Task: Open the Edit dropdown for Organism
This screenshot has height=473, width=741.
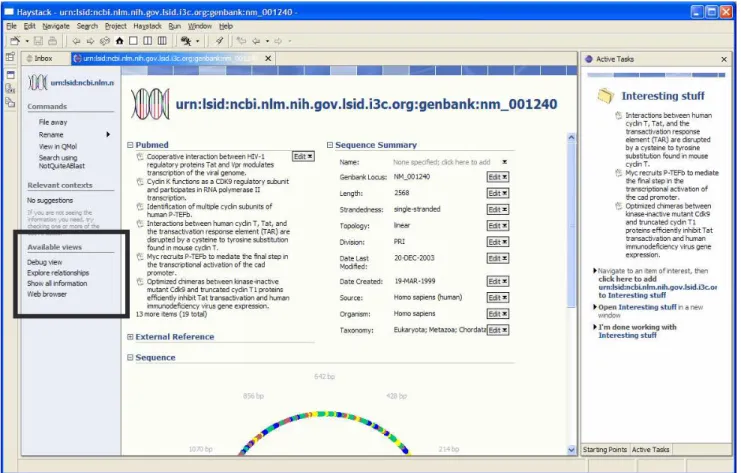Action: (x=498, y=314)
